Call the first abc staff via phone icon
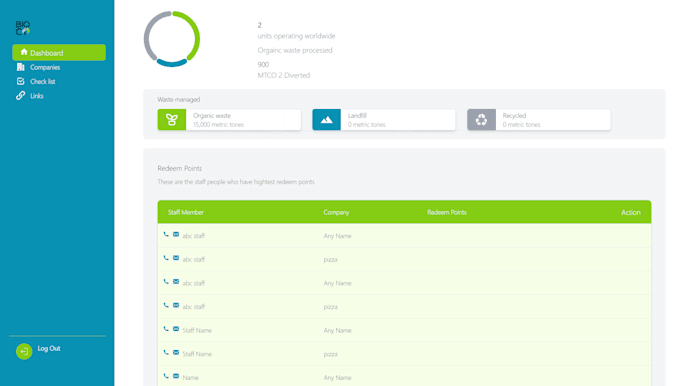 (x=166, y=235)
